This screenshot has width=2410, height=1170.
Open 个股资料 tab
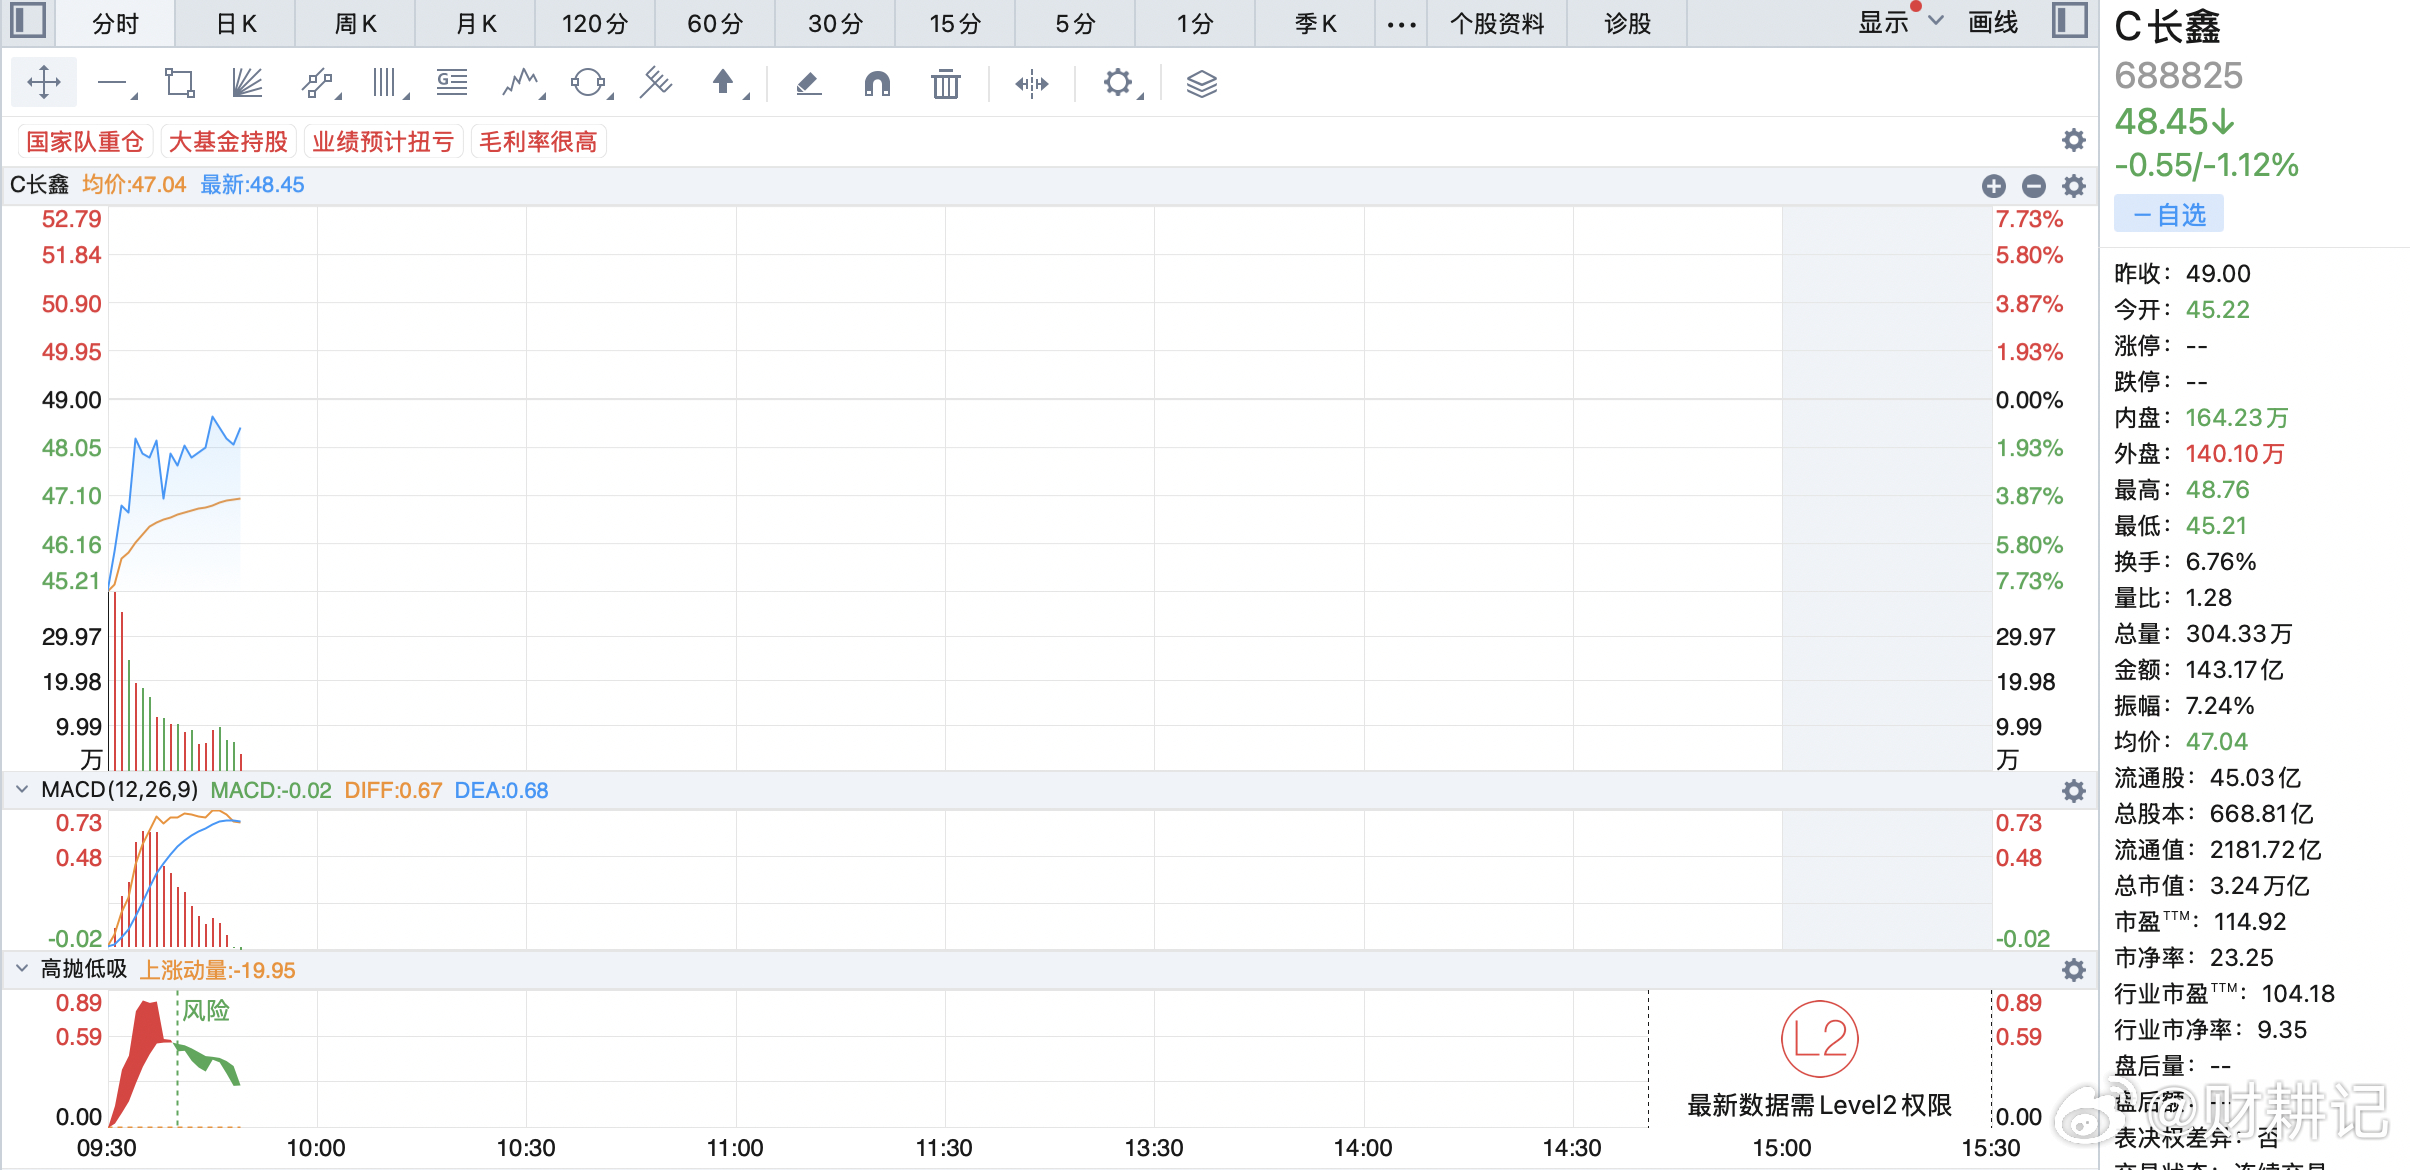tap(1497, 24)
